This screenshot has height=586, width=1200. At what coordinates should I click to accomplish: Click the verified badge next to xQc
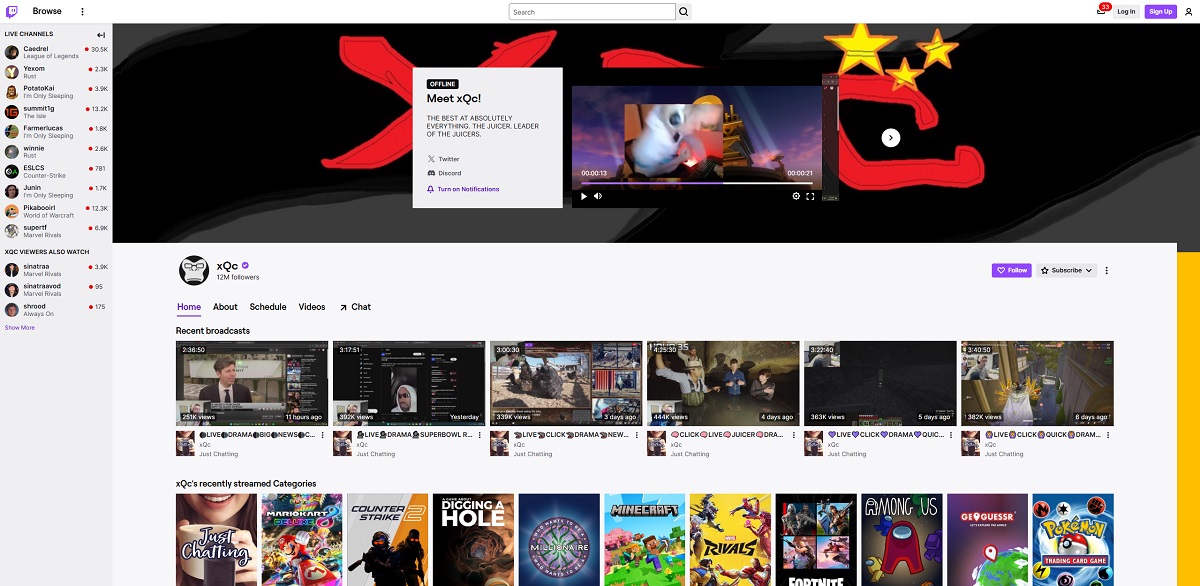[245, 266]
